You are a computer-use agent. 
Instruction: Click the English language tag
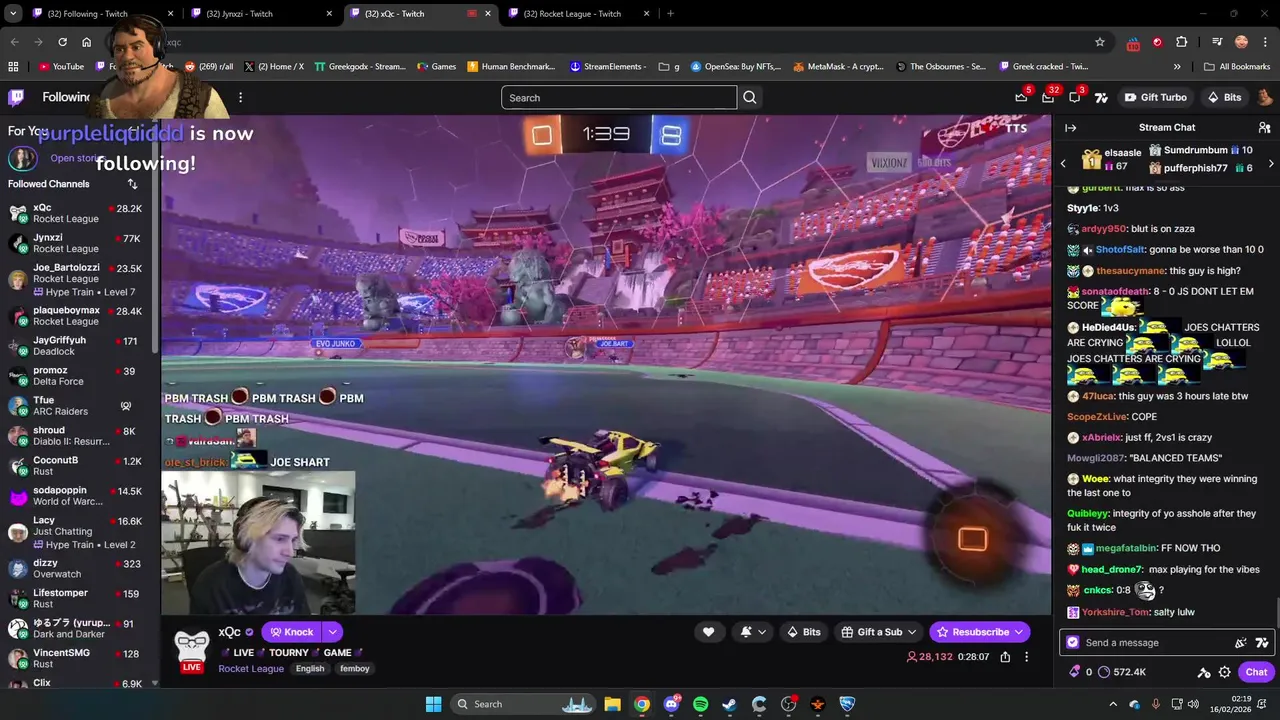click(x=310, y=668)
